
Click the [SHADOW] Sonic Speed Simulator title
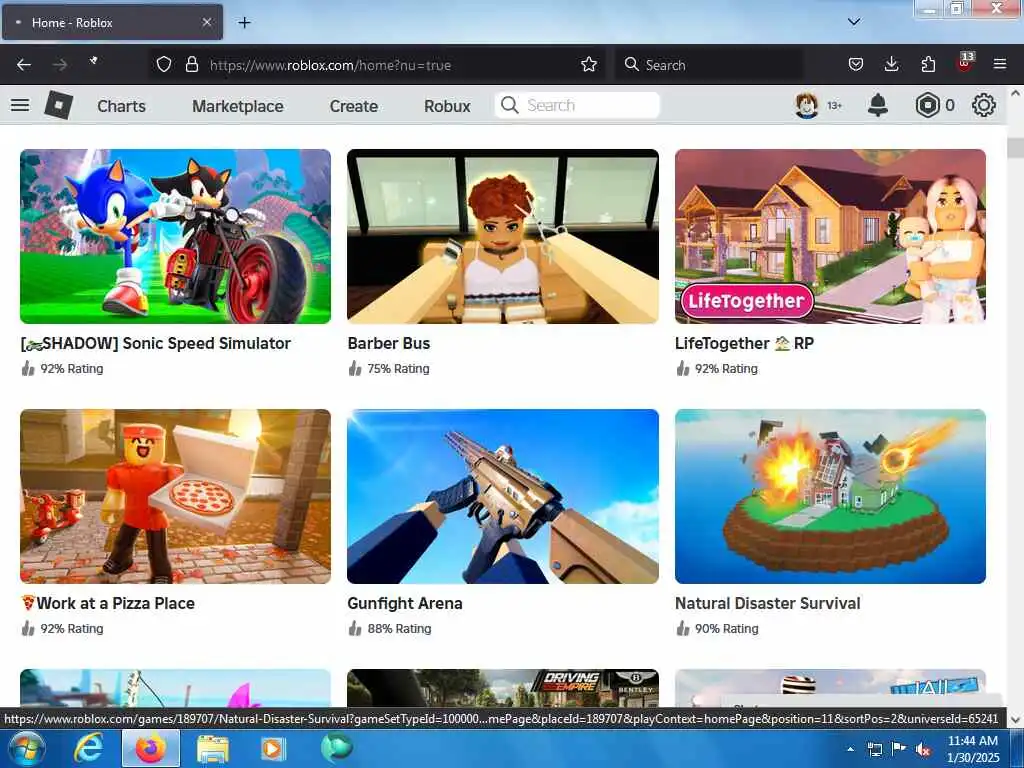[155, 343]
